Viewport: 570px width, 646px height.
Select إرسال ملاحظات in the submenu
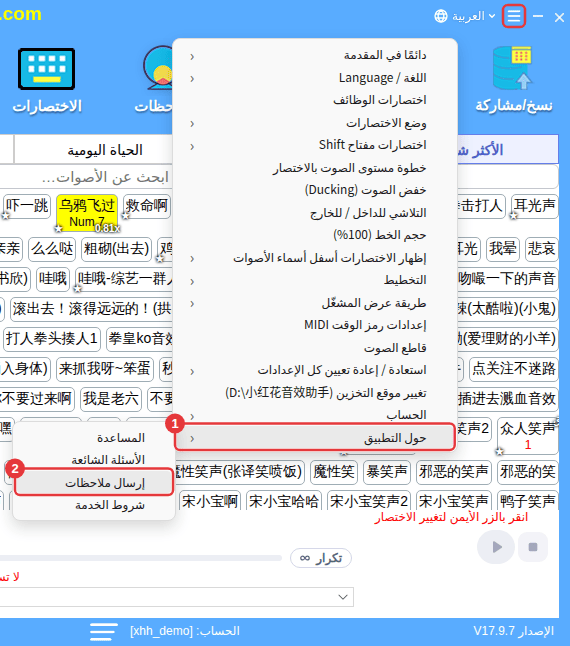[94, 482]
